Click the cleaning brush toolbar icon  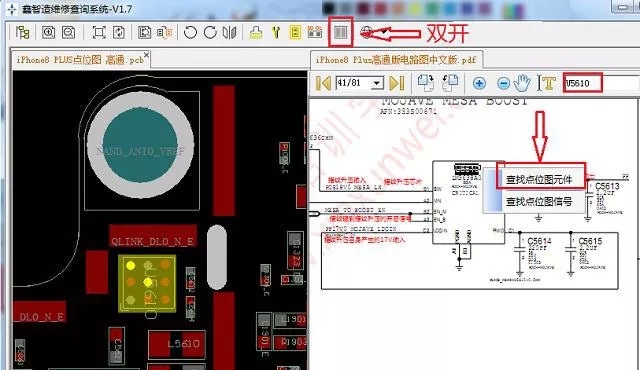[256, 32]
